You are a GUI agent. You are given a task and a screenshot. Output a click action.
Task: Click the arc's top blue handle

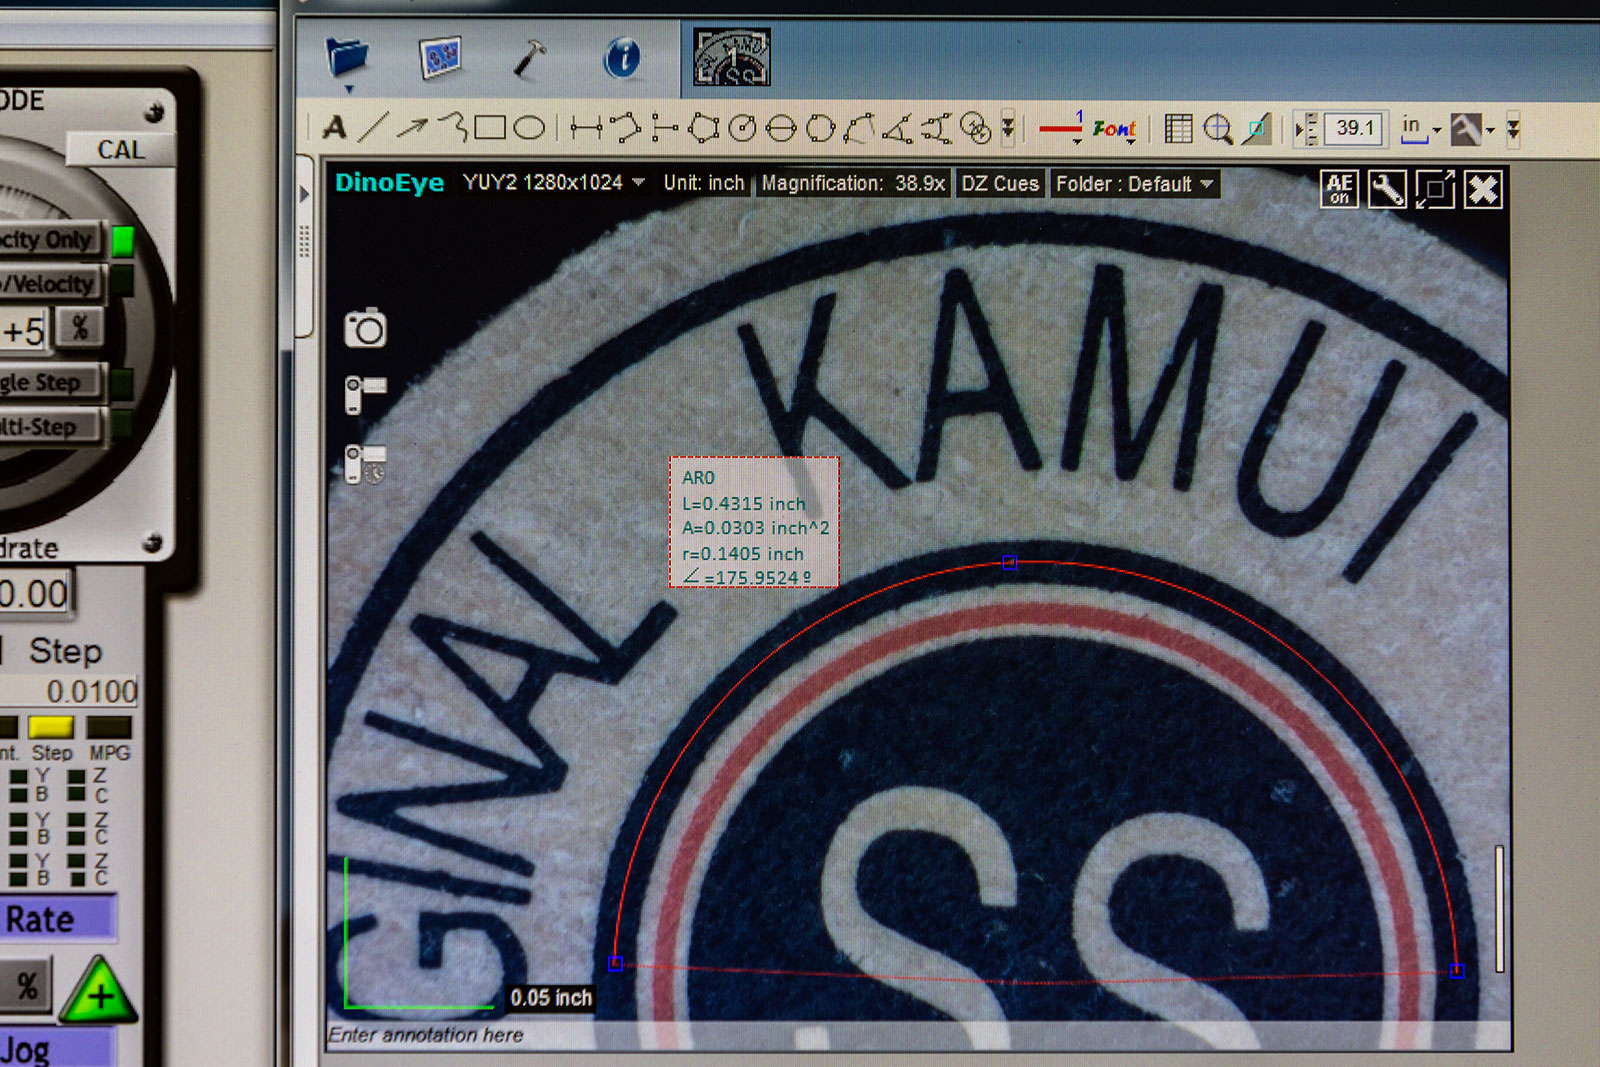click(1009, 563)
